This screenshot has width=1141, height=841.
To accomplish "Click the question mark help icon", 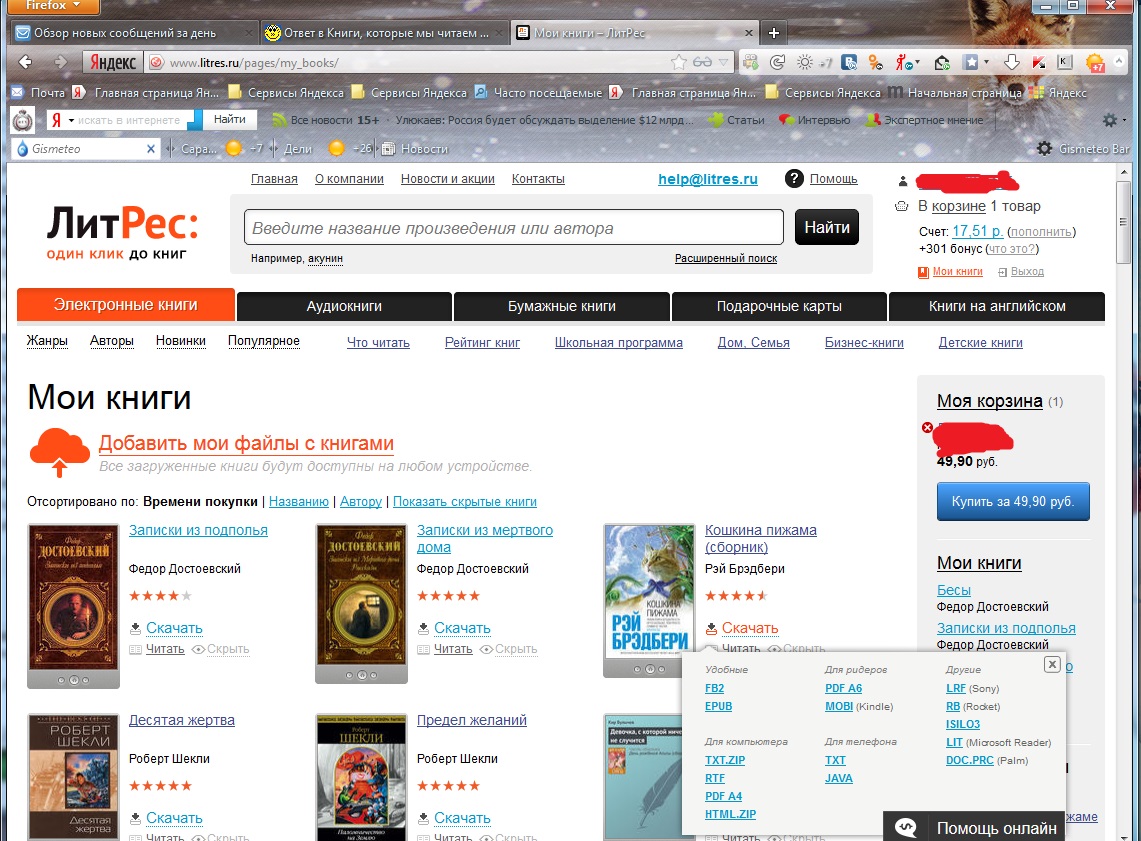I will (794, 178).
